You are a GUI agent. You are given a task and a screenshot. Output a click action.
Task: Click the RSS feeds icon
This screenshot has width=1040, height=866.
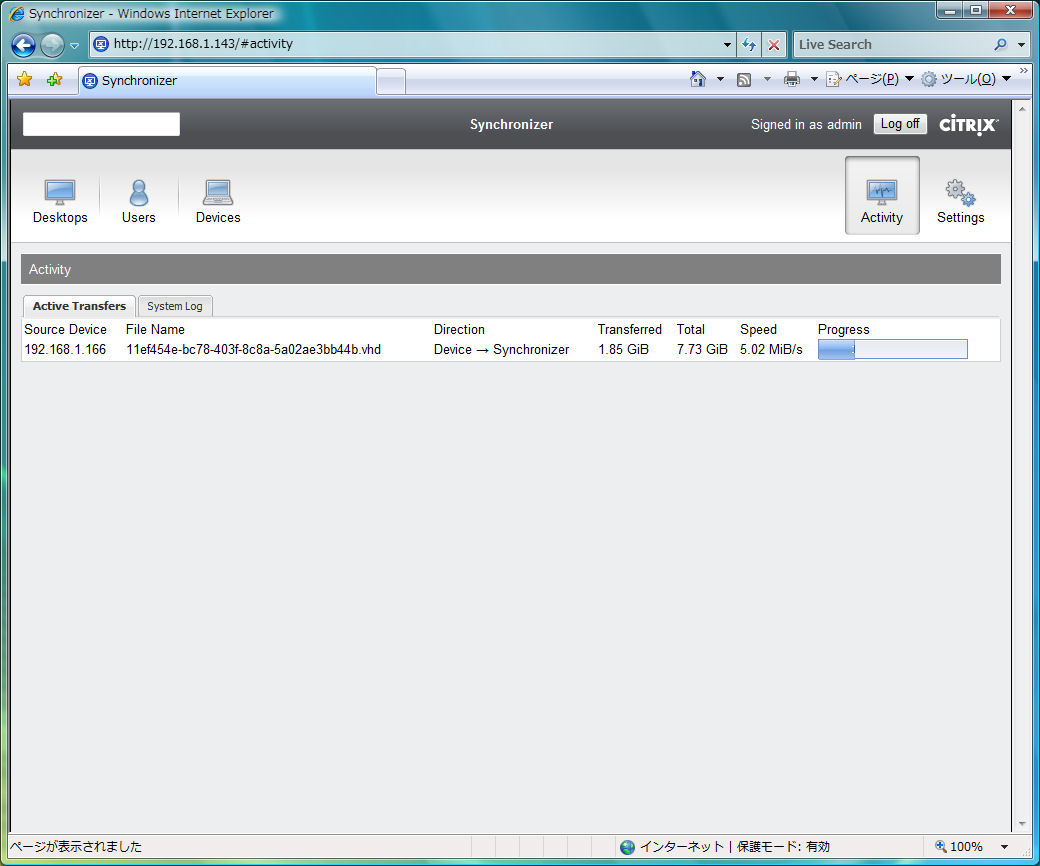click(744, 80)
